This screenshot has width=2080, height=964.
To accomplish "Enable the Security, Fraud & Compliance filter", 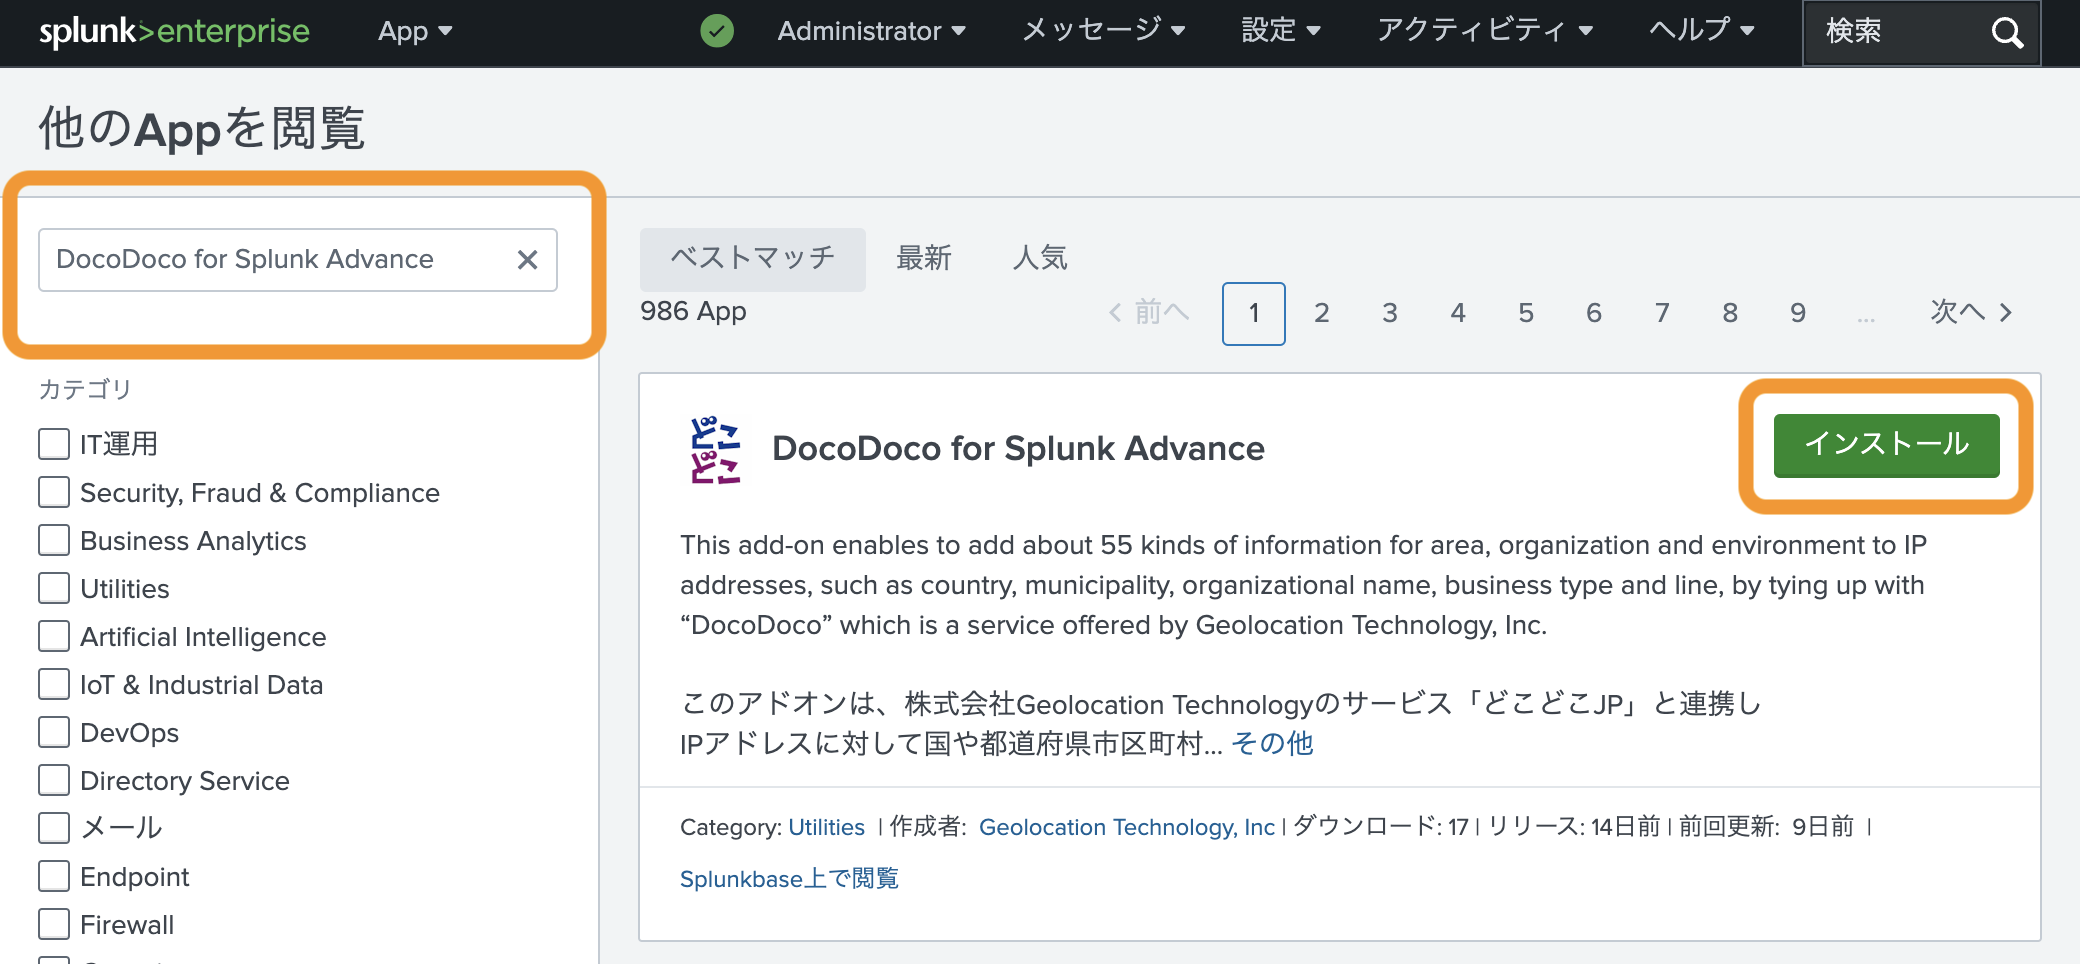I will click(x=54, y=492).
